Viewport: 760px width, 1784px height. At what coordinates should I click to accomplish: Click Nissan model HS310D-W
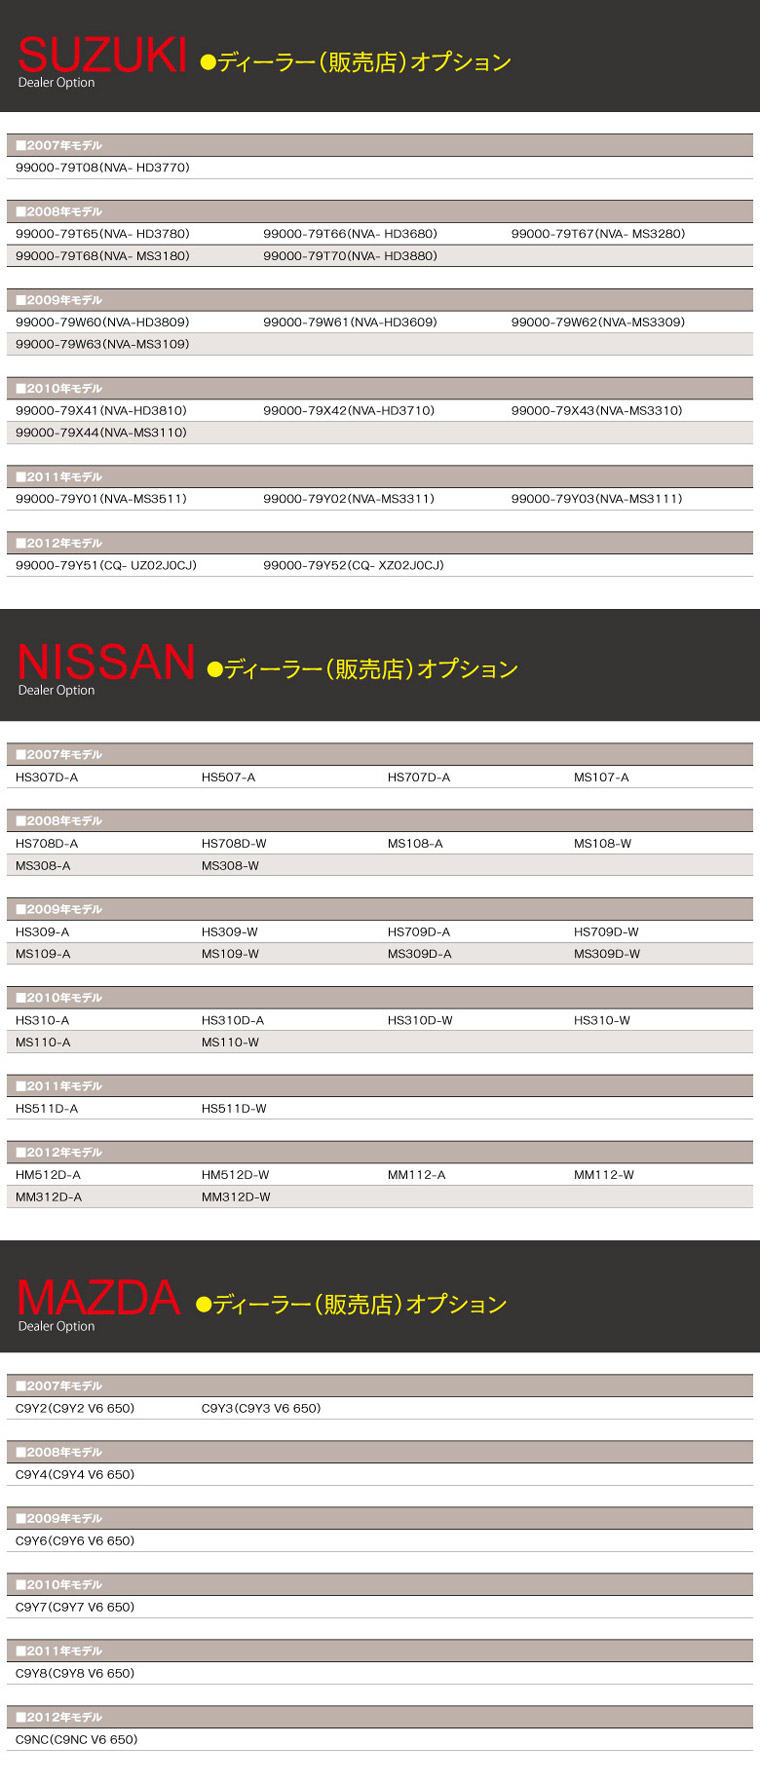point(420,1021)
